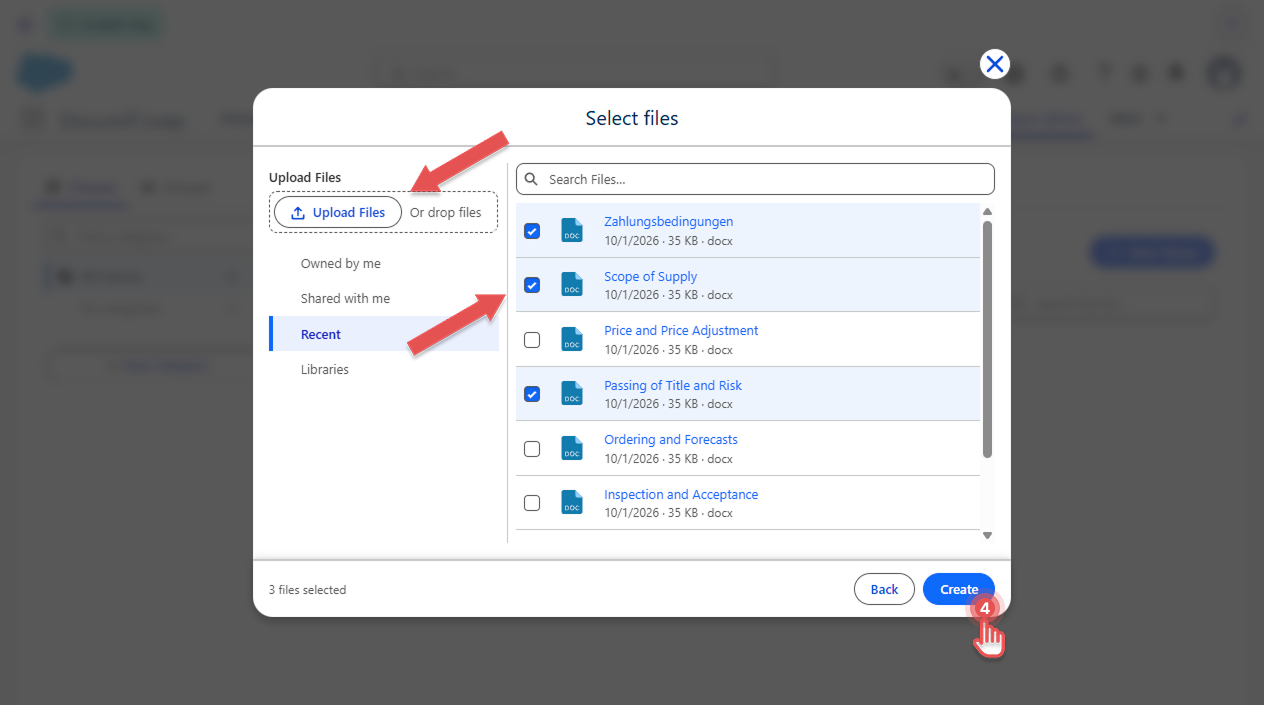Open the Passing of Title and Risk link

673,386
